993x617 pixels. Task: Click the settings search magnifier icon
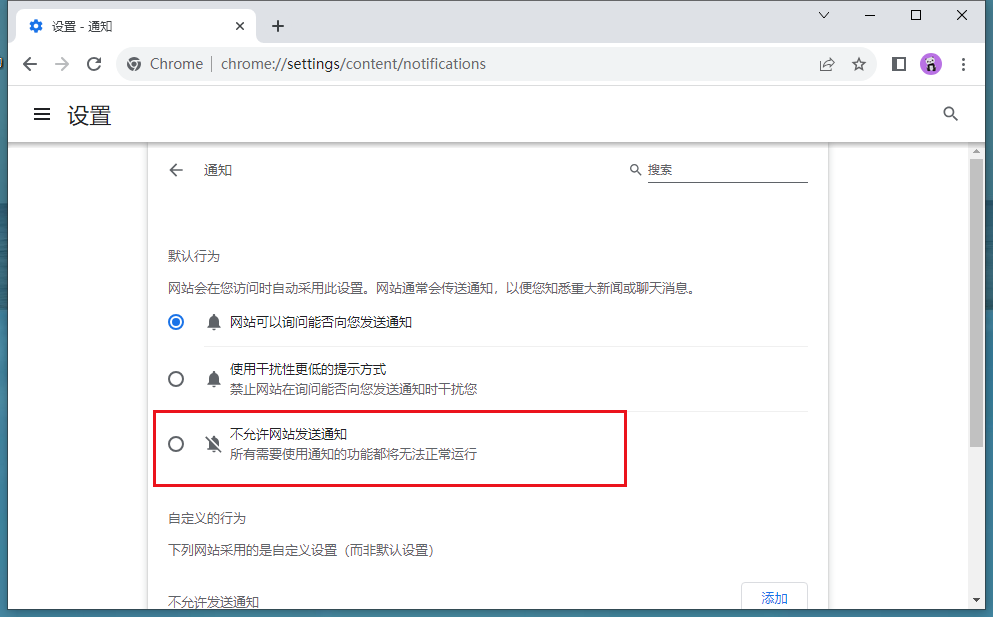click(950, 114)
